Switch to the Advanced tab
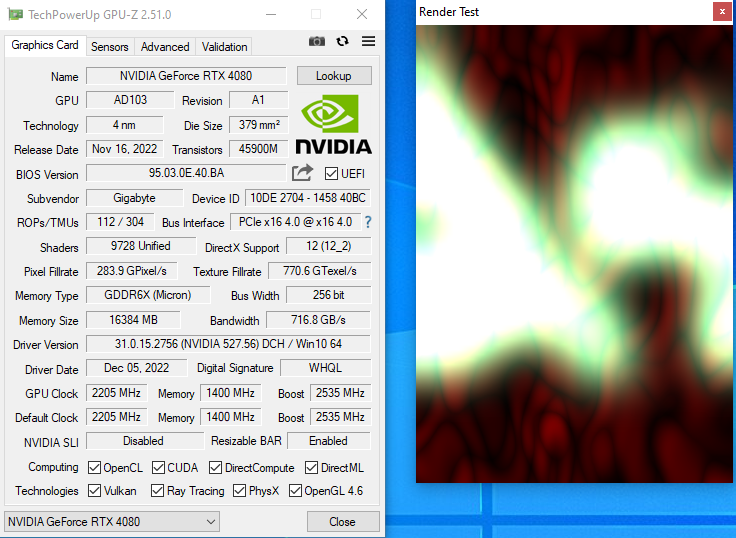 coord(165,47)
